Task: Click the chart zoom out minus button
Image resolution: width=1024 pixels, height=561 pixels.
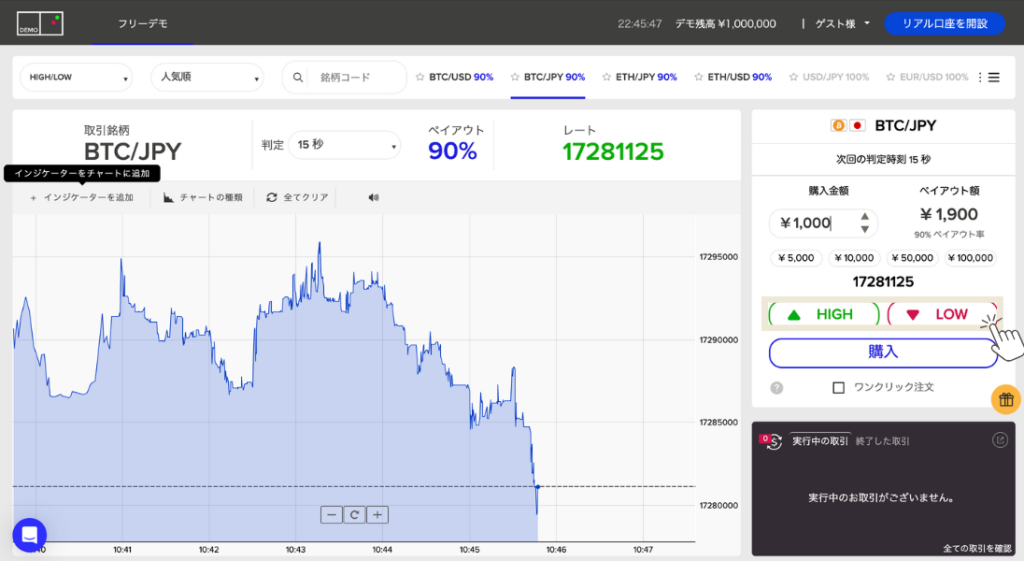Action: (x=331, y=515)
